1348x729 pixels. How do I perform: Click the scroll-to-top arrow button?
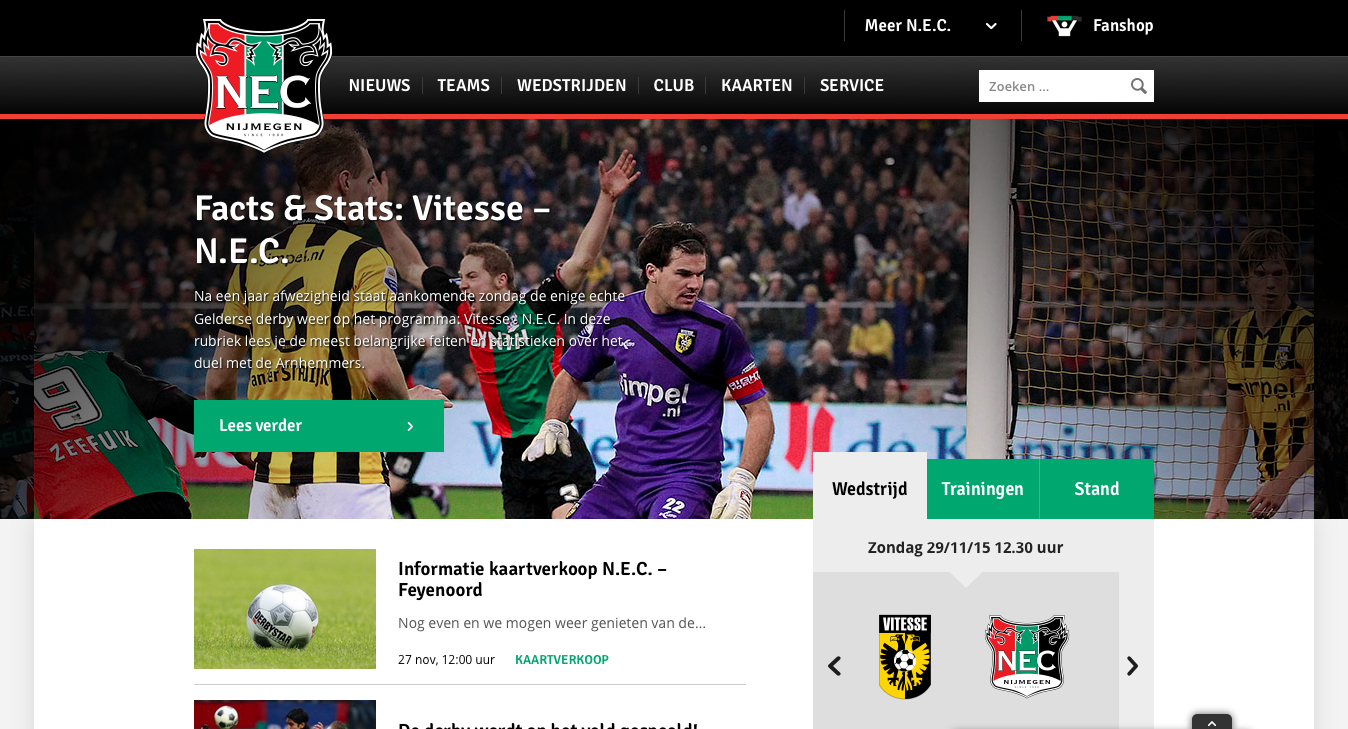coord(1211,722)
